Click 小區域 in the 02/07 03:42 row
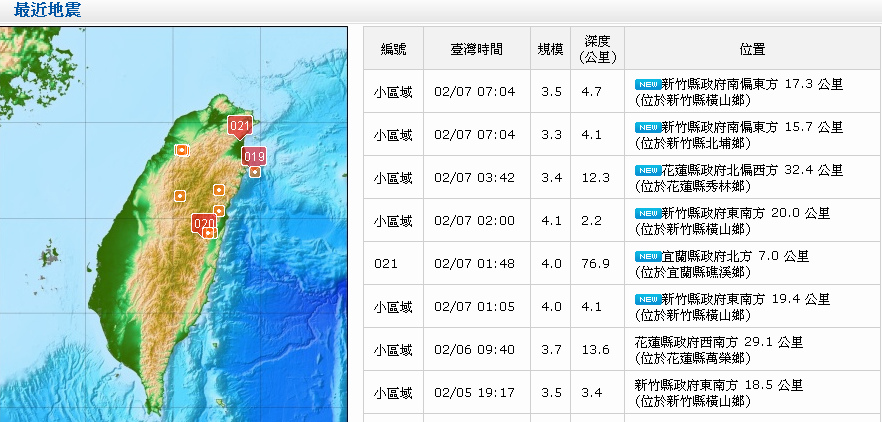The height and width of the screenshot is (422, 882). 393,178
